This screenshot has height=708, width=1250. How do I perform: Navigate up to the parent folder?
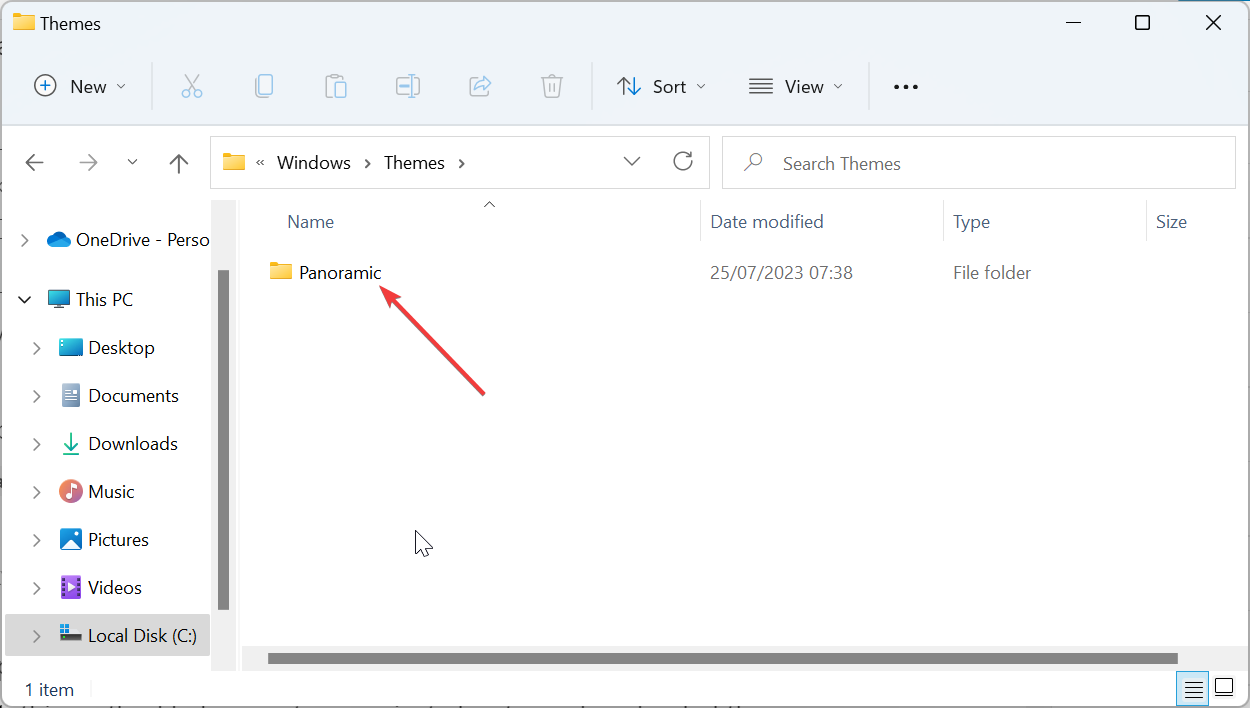[178, 162]
